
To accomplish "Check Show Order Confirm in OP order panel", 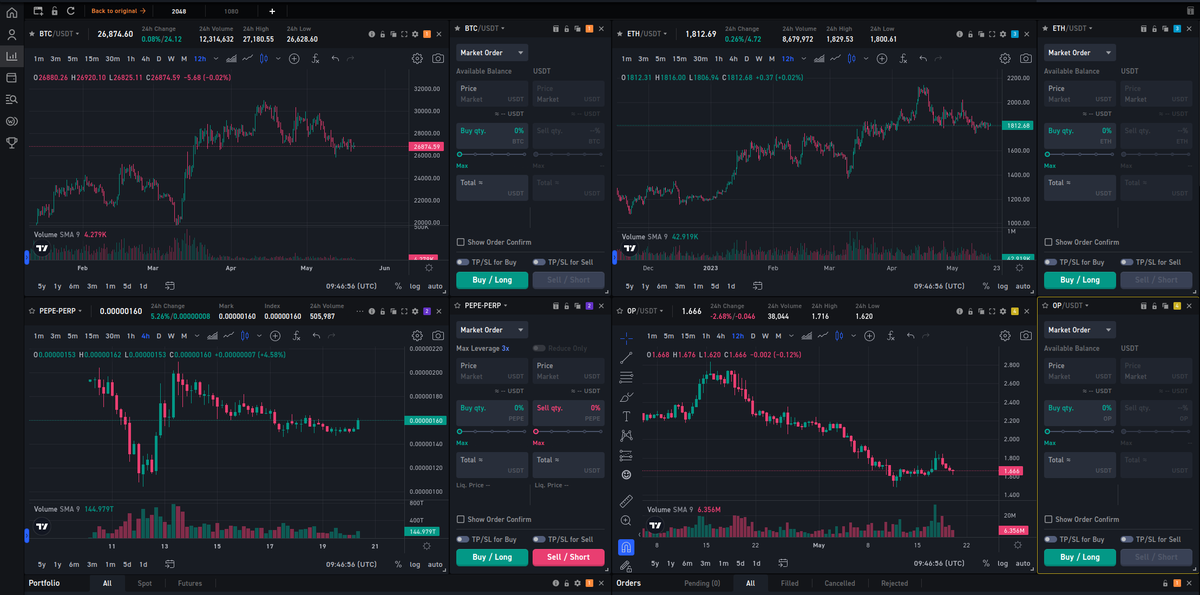I will coord(1048,519).
